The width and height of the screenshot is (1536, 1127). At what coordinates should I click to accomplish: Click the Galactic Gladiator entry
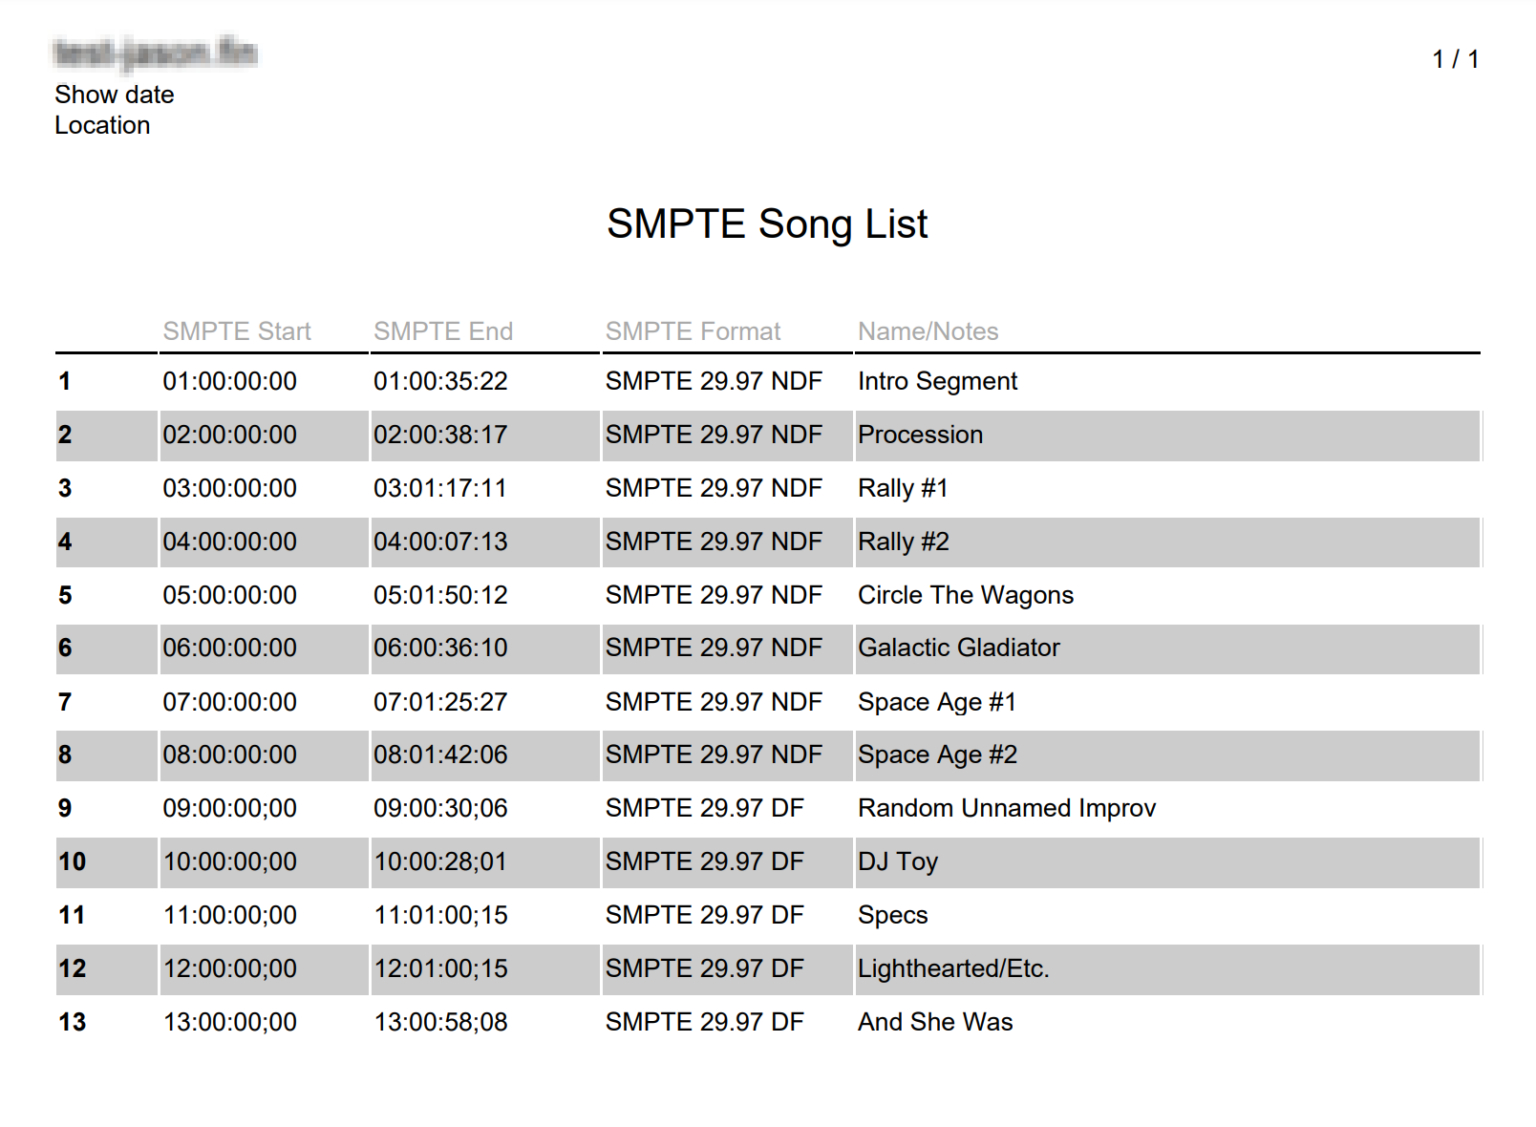tap(958, 648)
